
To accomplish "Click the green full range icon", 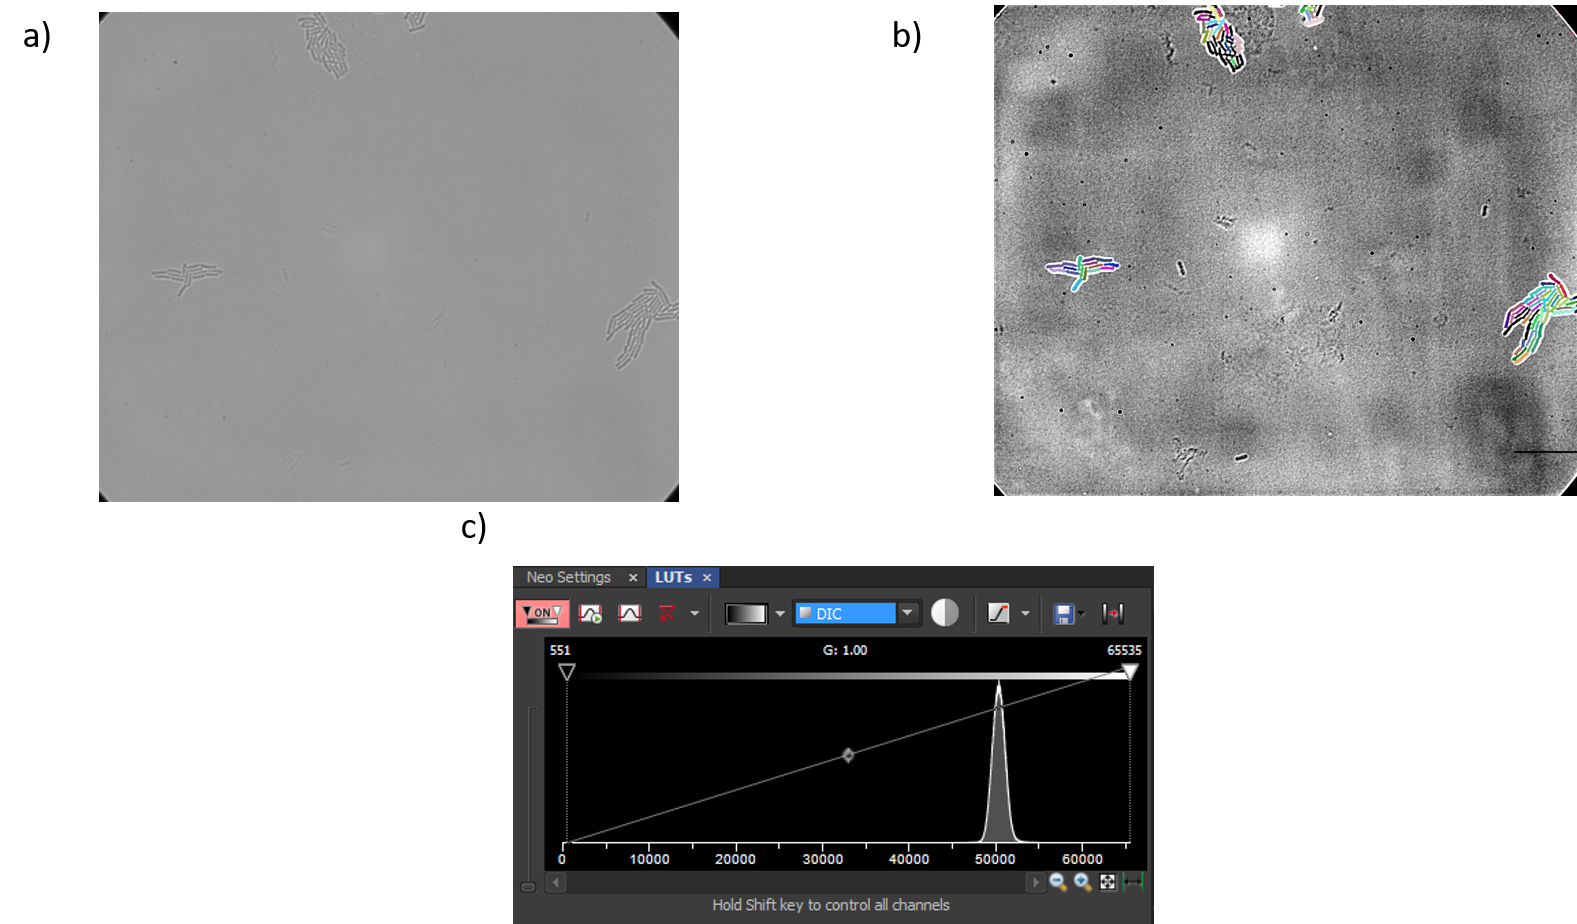I will coord(1133,882).
